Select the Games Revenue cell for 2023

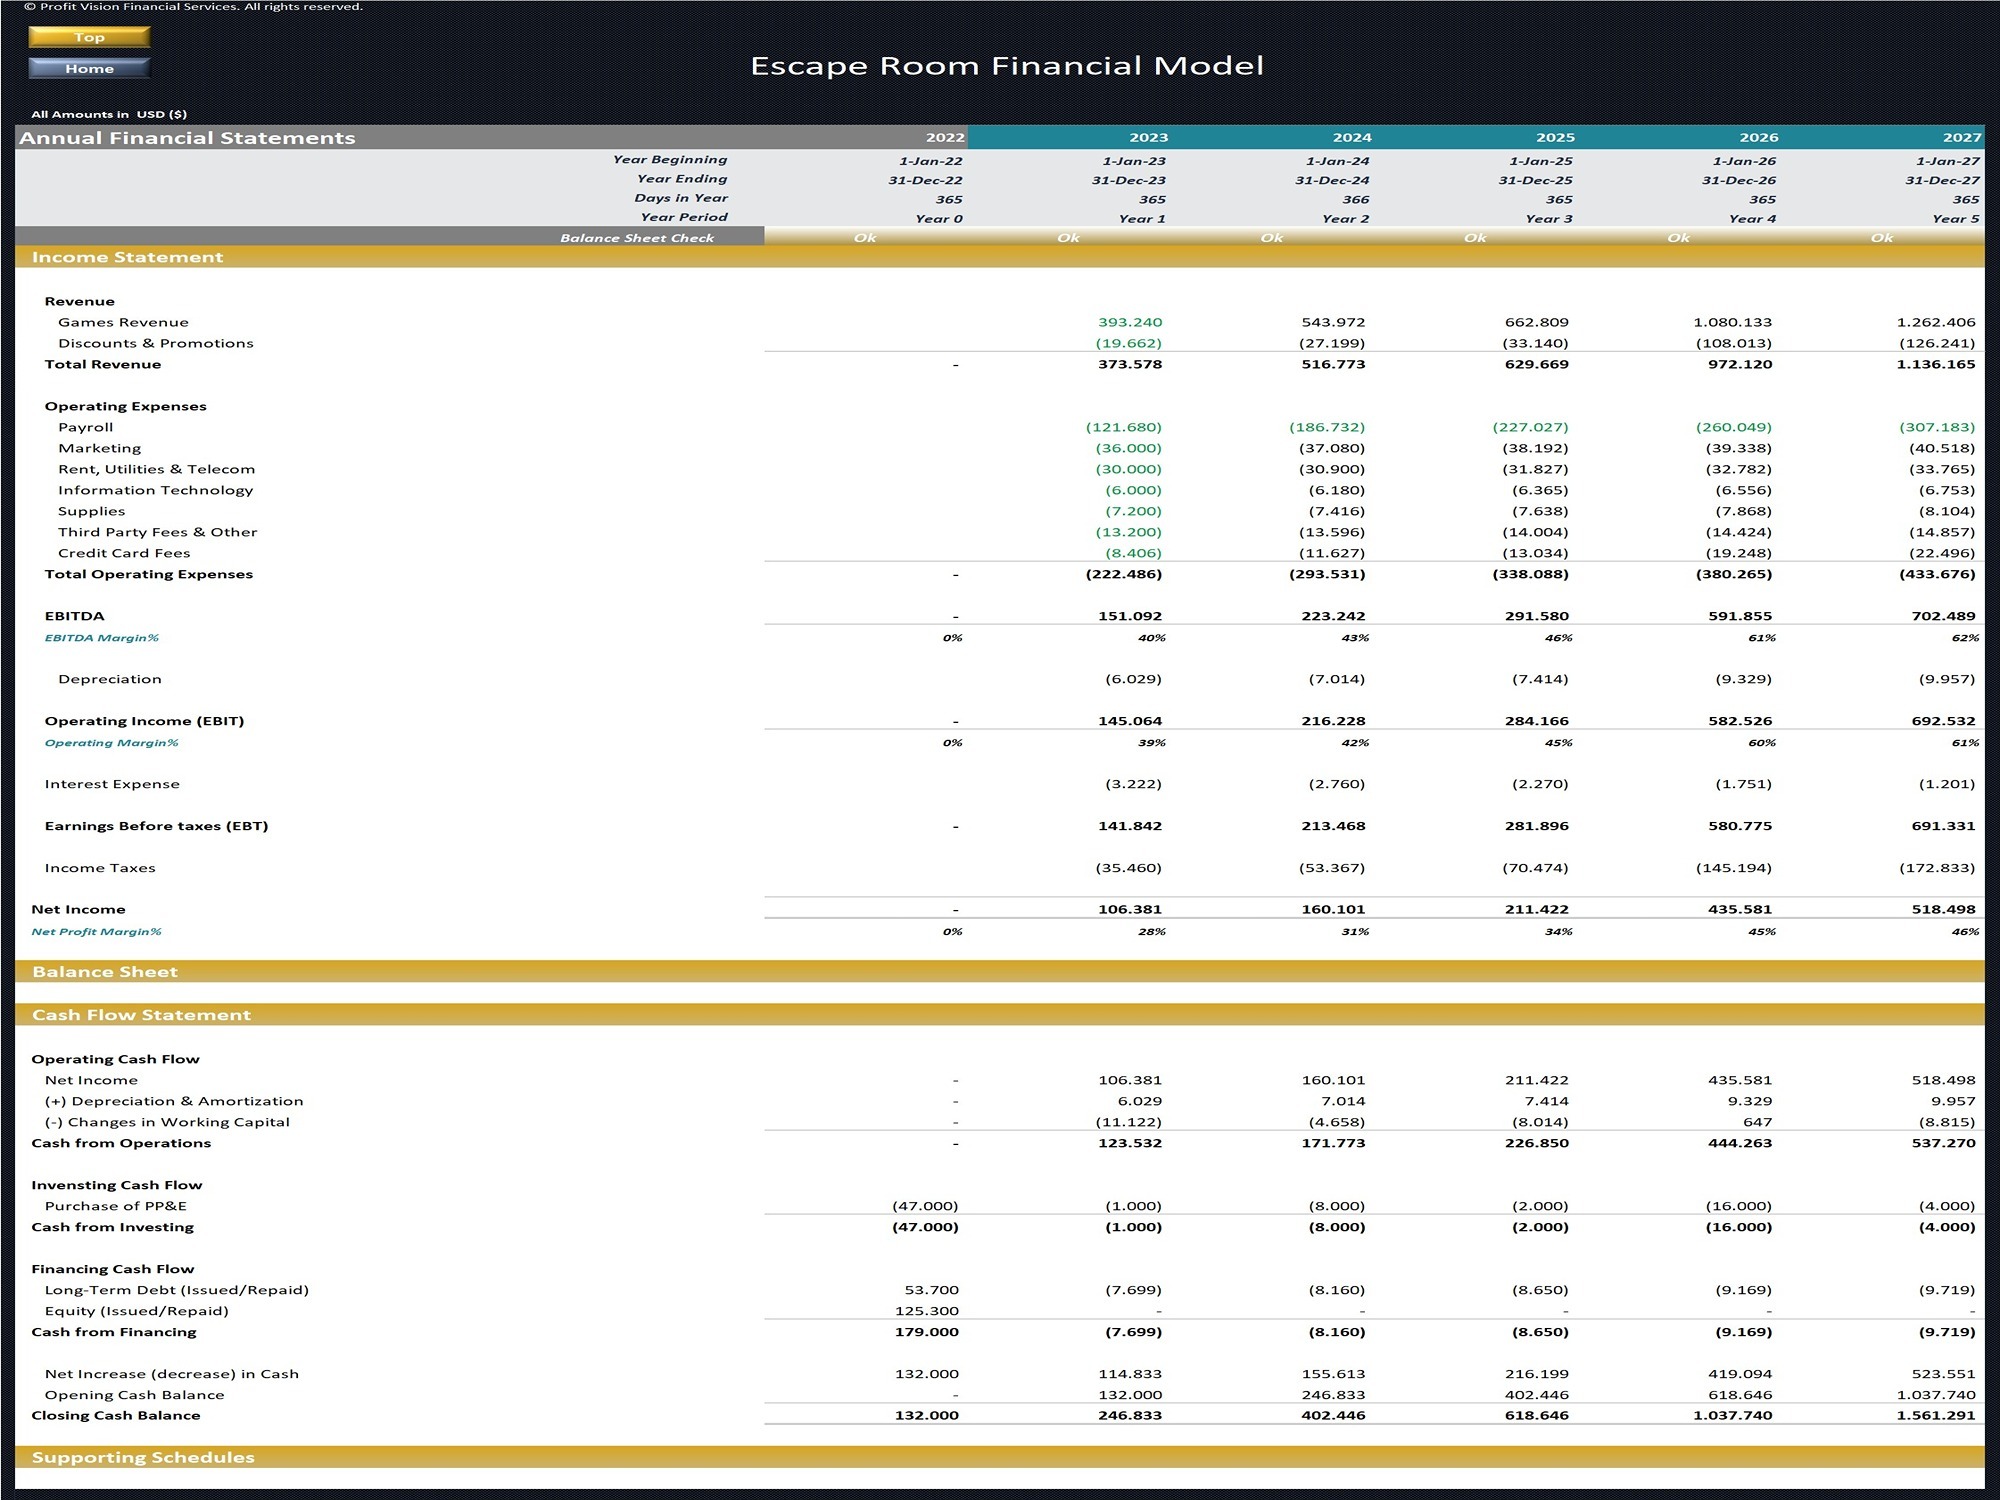(1131, 322)
